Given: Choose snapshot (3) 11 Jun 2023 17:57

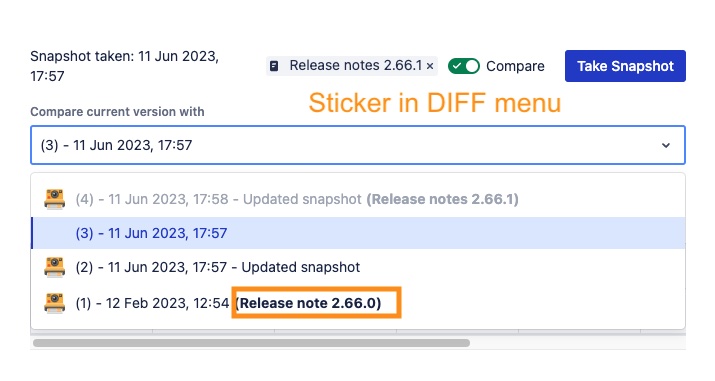Looking at the screenshot, I should (x=358, y=233).
